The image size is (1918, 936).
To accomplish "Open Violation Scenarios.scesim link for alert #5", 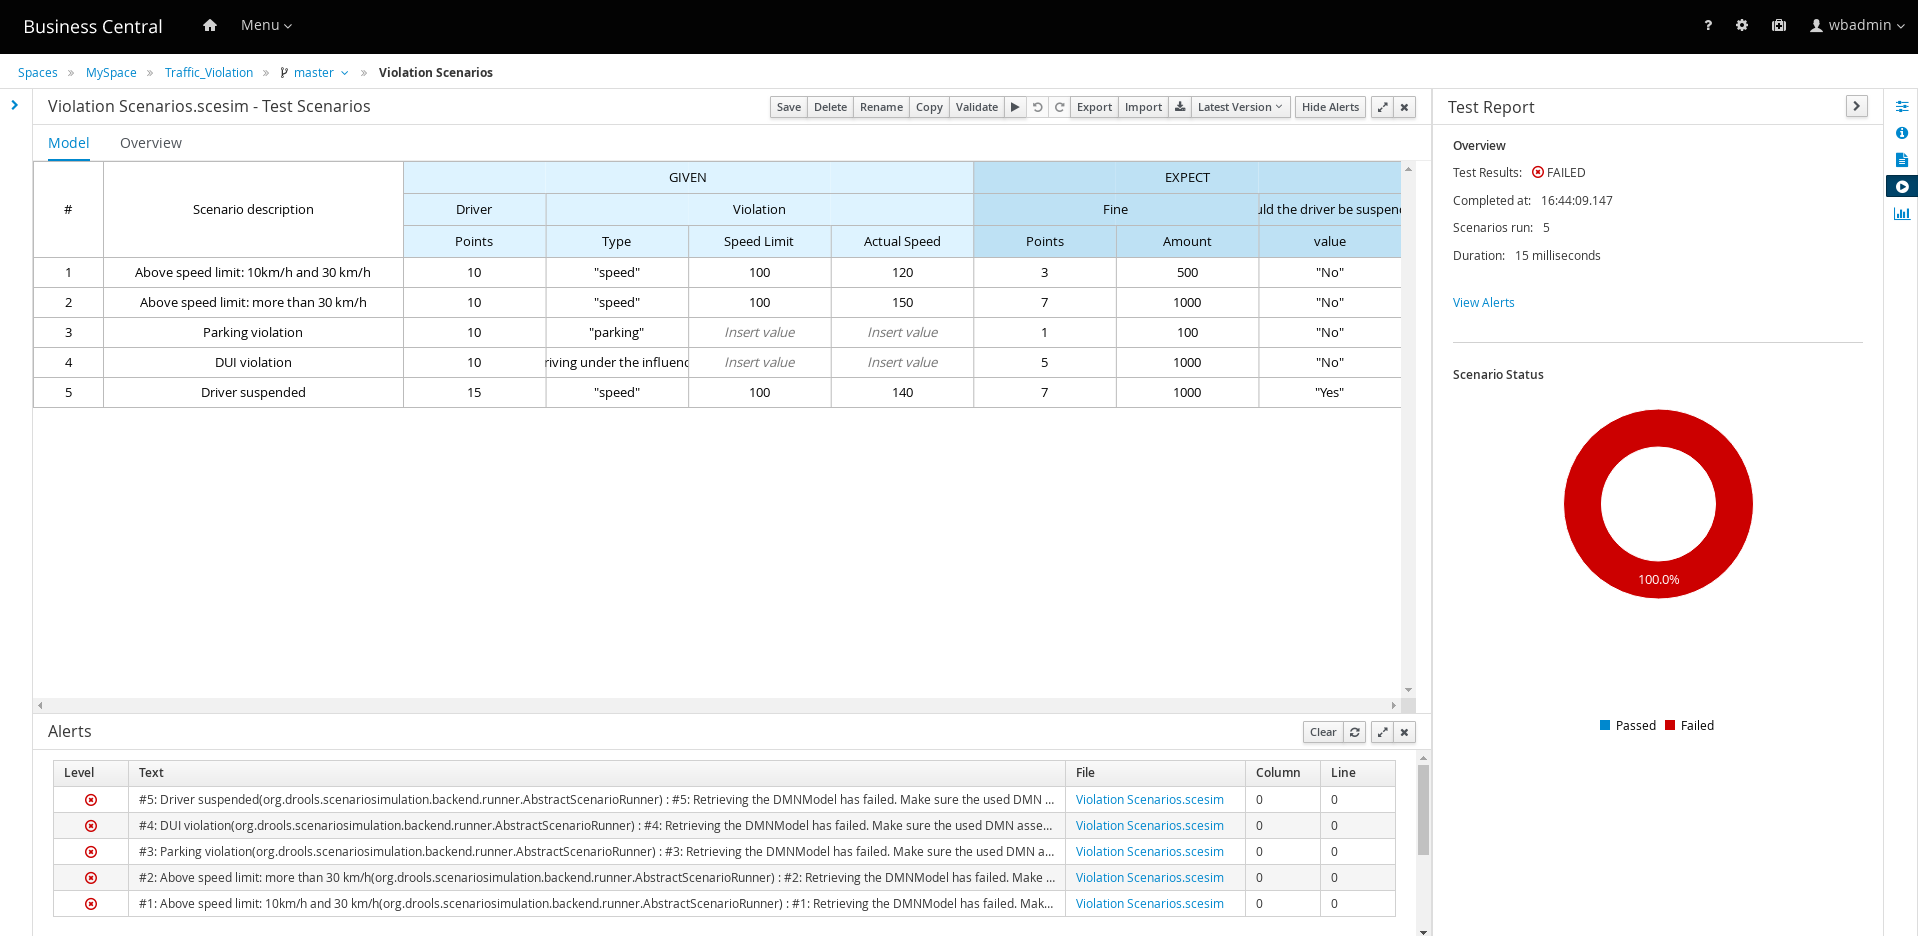I will [x=1149, y=800].
